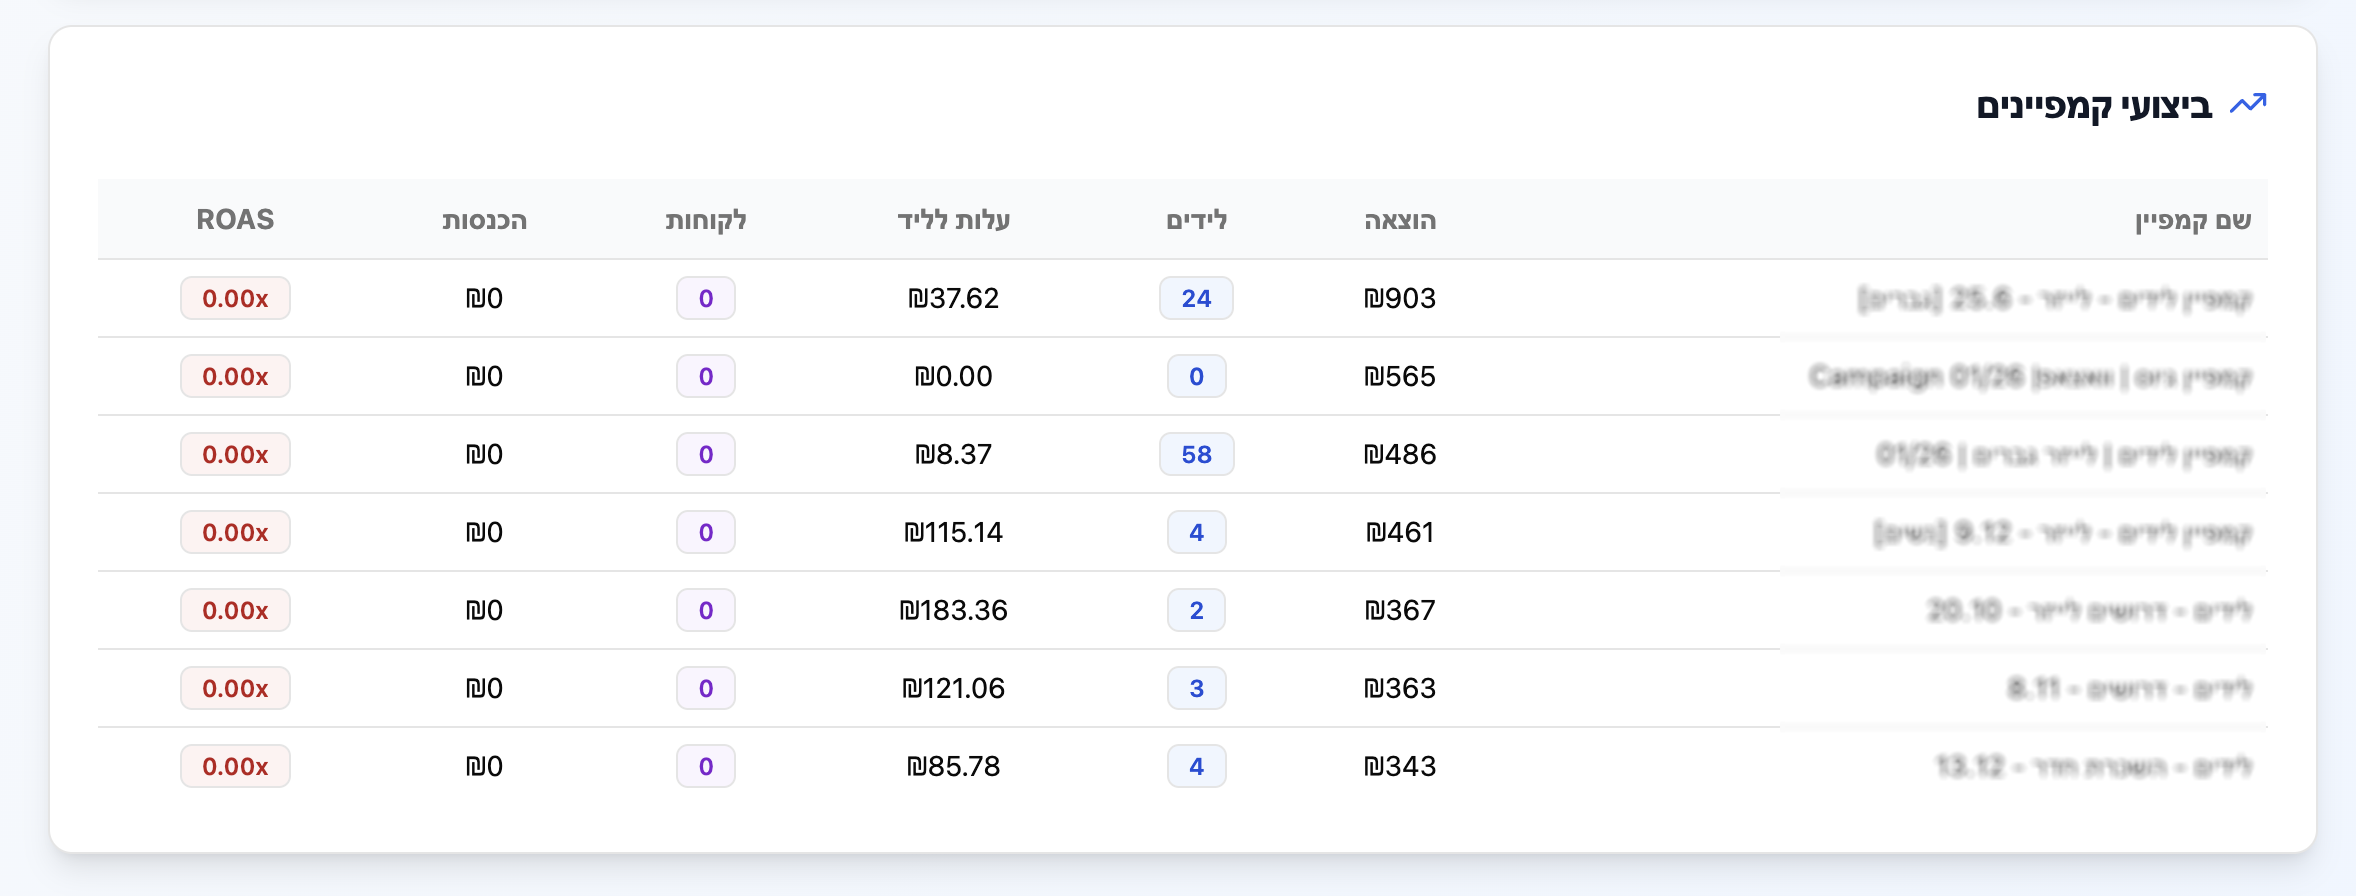Open the campaign name in the ₪486 row
2356x896 pixels.
point(2064,455)
